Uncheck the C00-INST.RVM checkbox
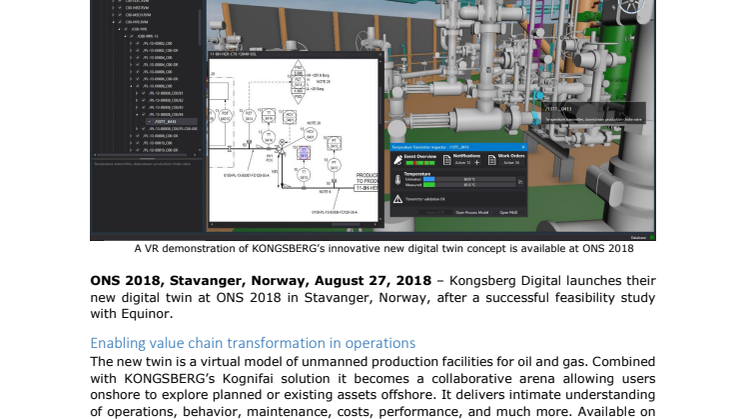 [x=120, y=8]
